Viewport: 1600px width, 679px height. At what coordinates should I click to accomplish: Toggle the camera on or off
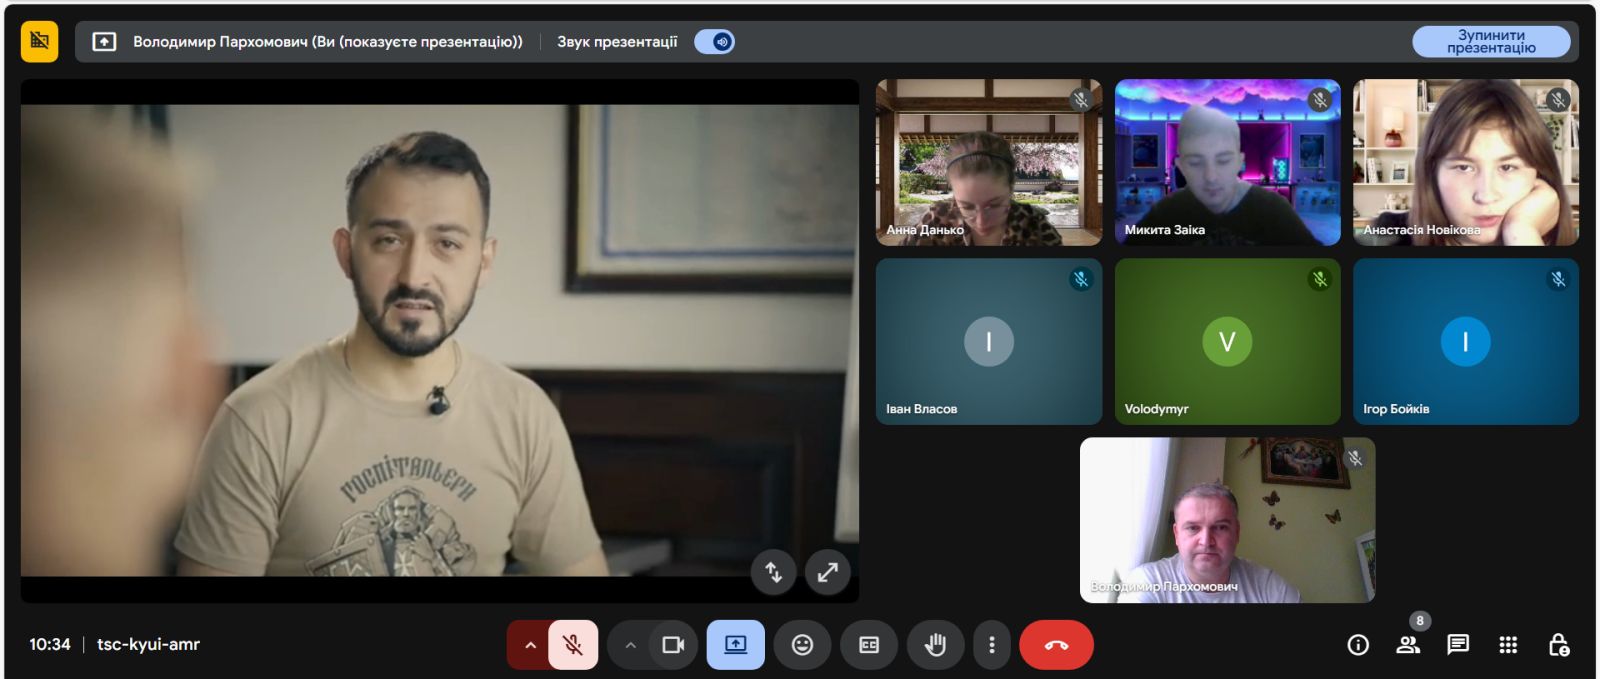[673, 645]
